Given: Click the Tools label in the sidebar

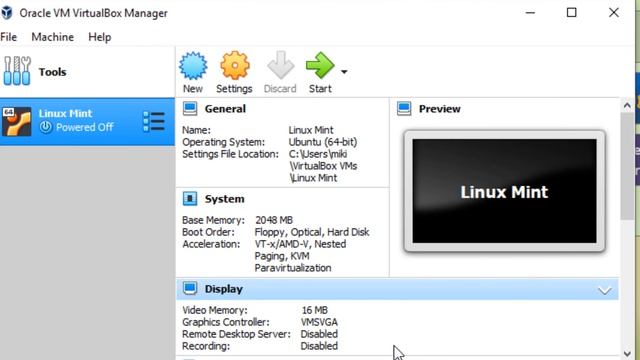Looking at the screenshot, I should (52, 72).
